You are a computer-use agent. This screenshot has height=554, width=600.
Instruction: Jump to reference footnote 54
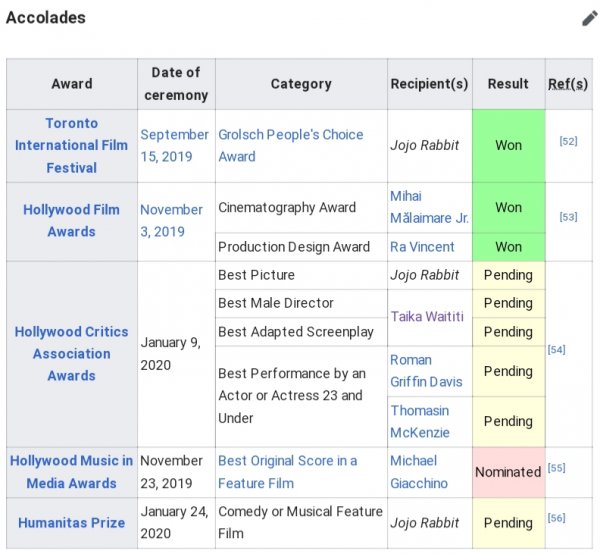tap(557, 349)
